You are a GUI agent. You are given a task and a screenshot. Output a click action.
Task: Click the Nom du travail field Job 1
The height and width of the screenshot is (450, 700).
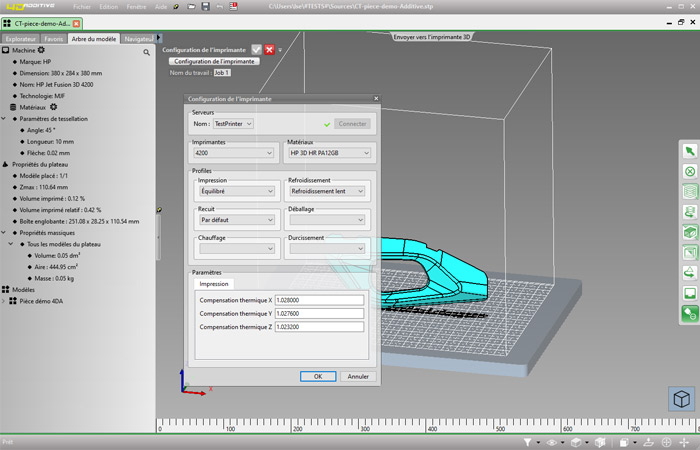coord(222,72)
